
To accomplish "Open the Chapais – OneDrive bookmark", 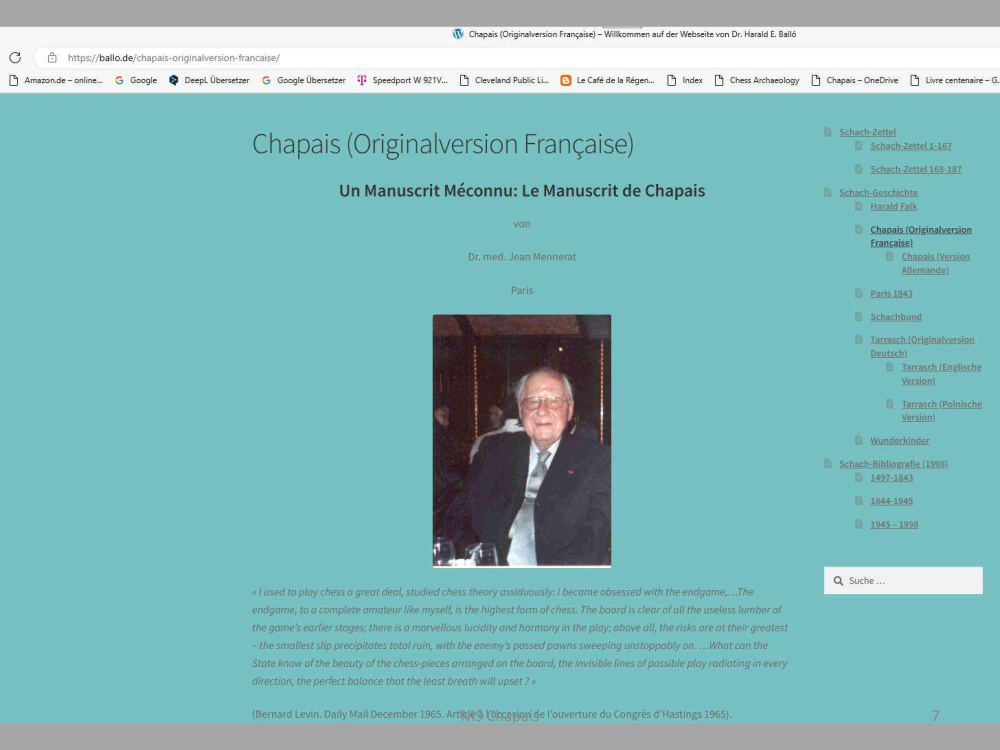I will 854,80.
